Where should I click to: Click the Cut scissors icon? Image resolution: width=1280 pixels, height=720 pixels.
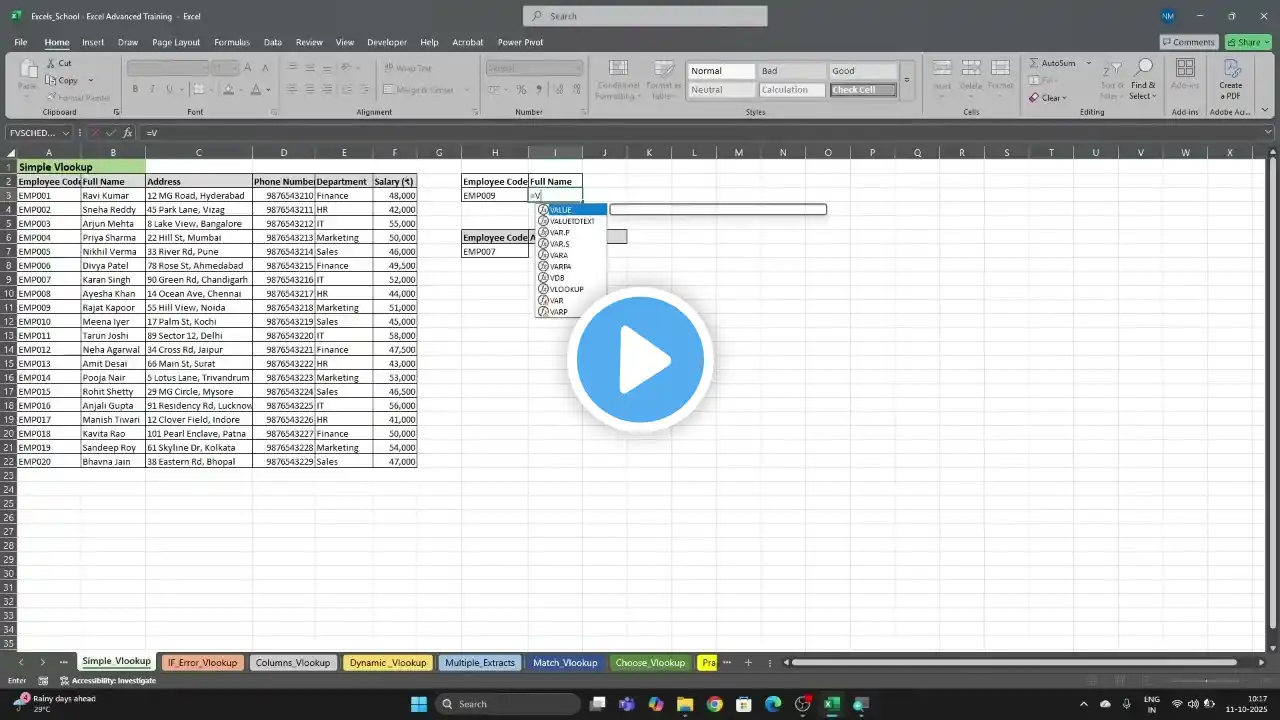pyautogui.click(x=50, y=63)
